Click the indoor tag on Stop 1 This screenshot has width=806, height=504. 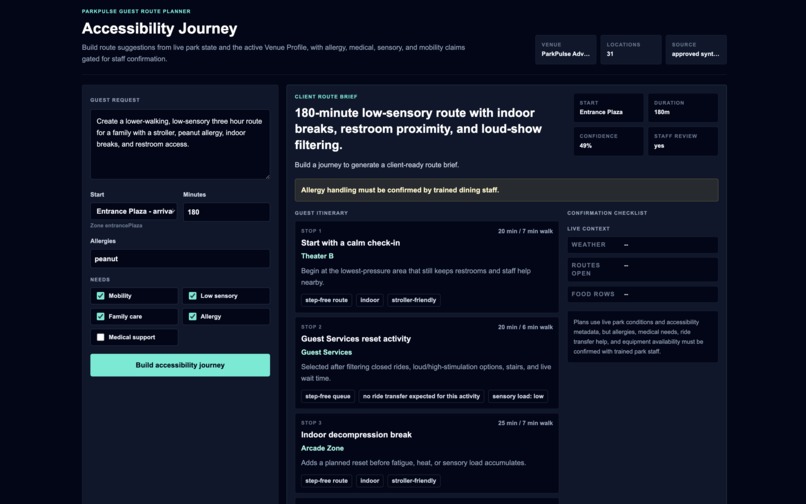click(x=370, y=300)
